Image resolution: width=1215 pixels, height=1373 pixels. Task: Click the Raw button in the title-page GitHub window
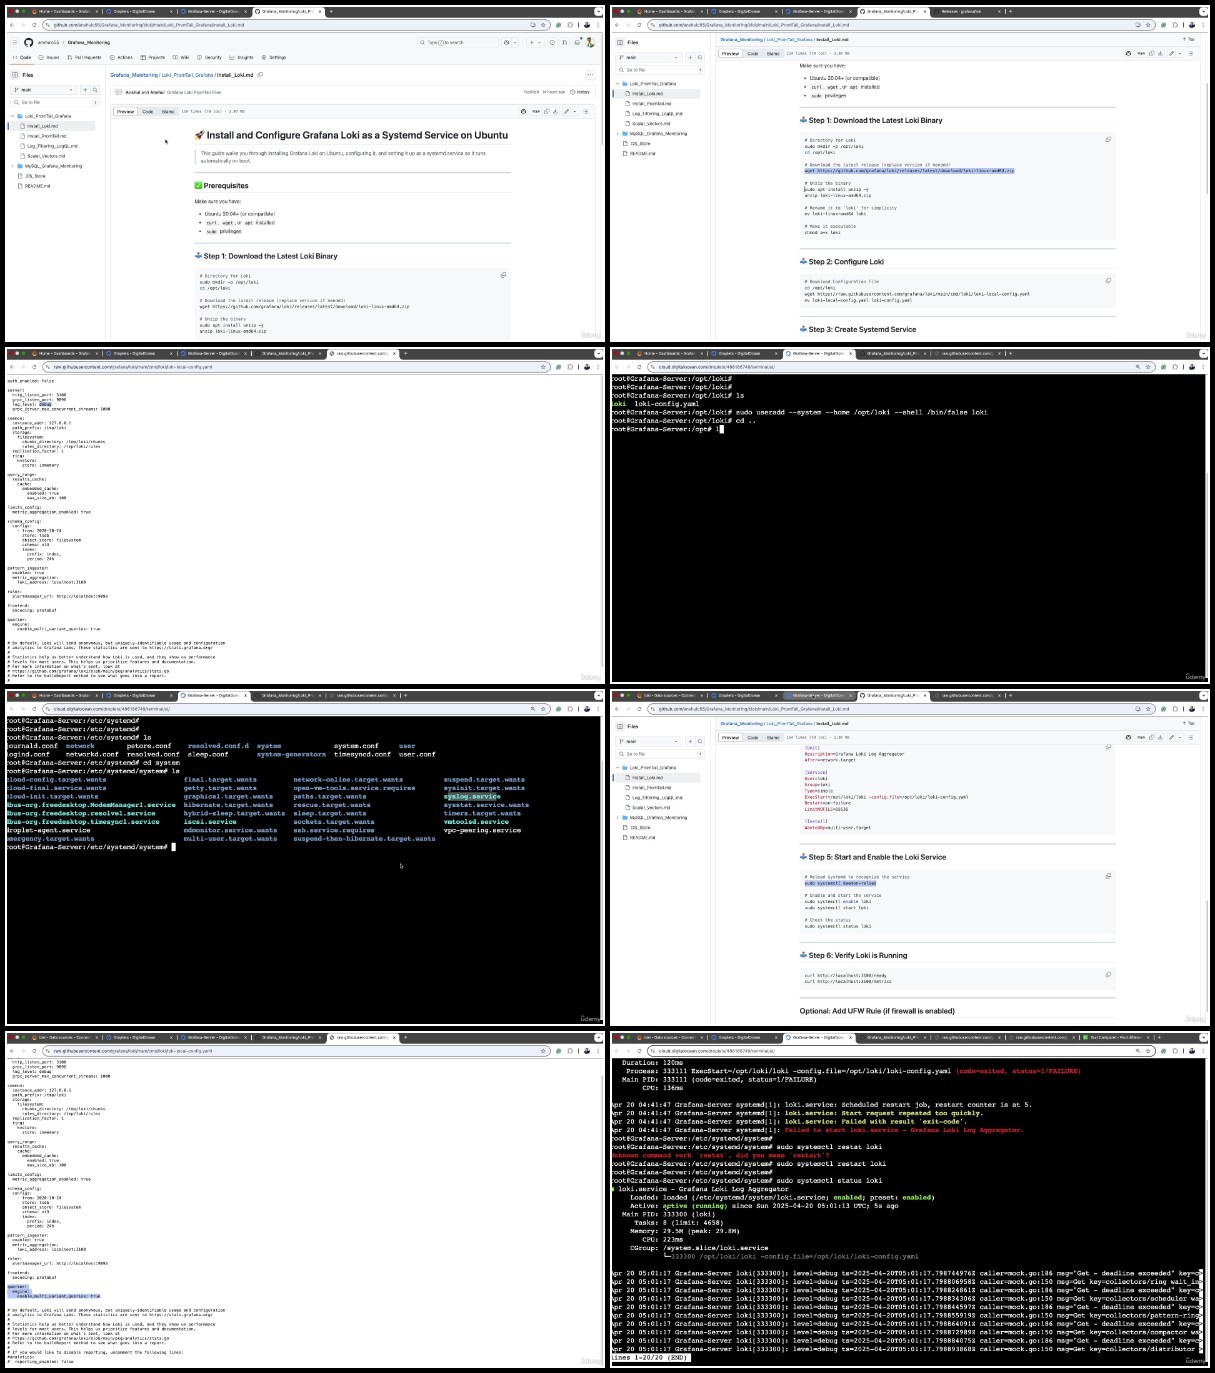[x=535, y=111]
